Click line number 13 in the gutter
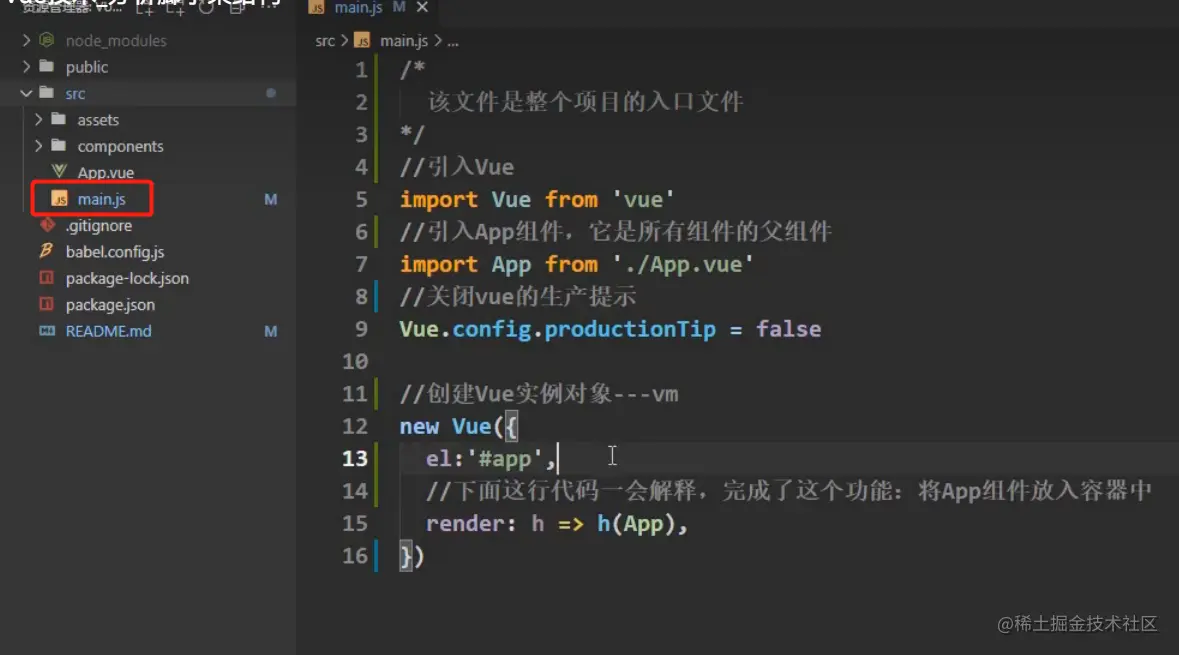This screenshot has width=1179, height=655. click(354, 458)
